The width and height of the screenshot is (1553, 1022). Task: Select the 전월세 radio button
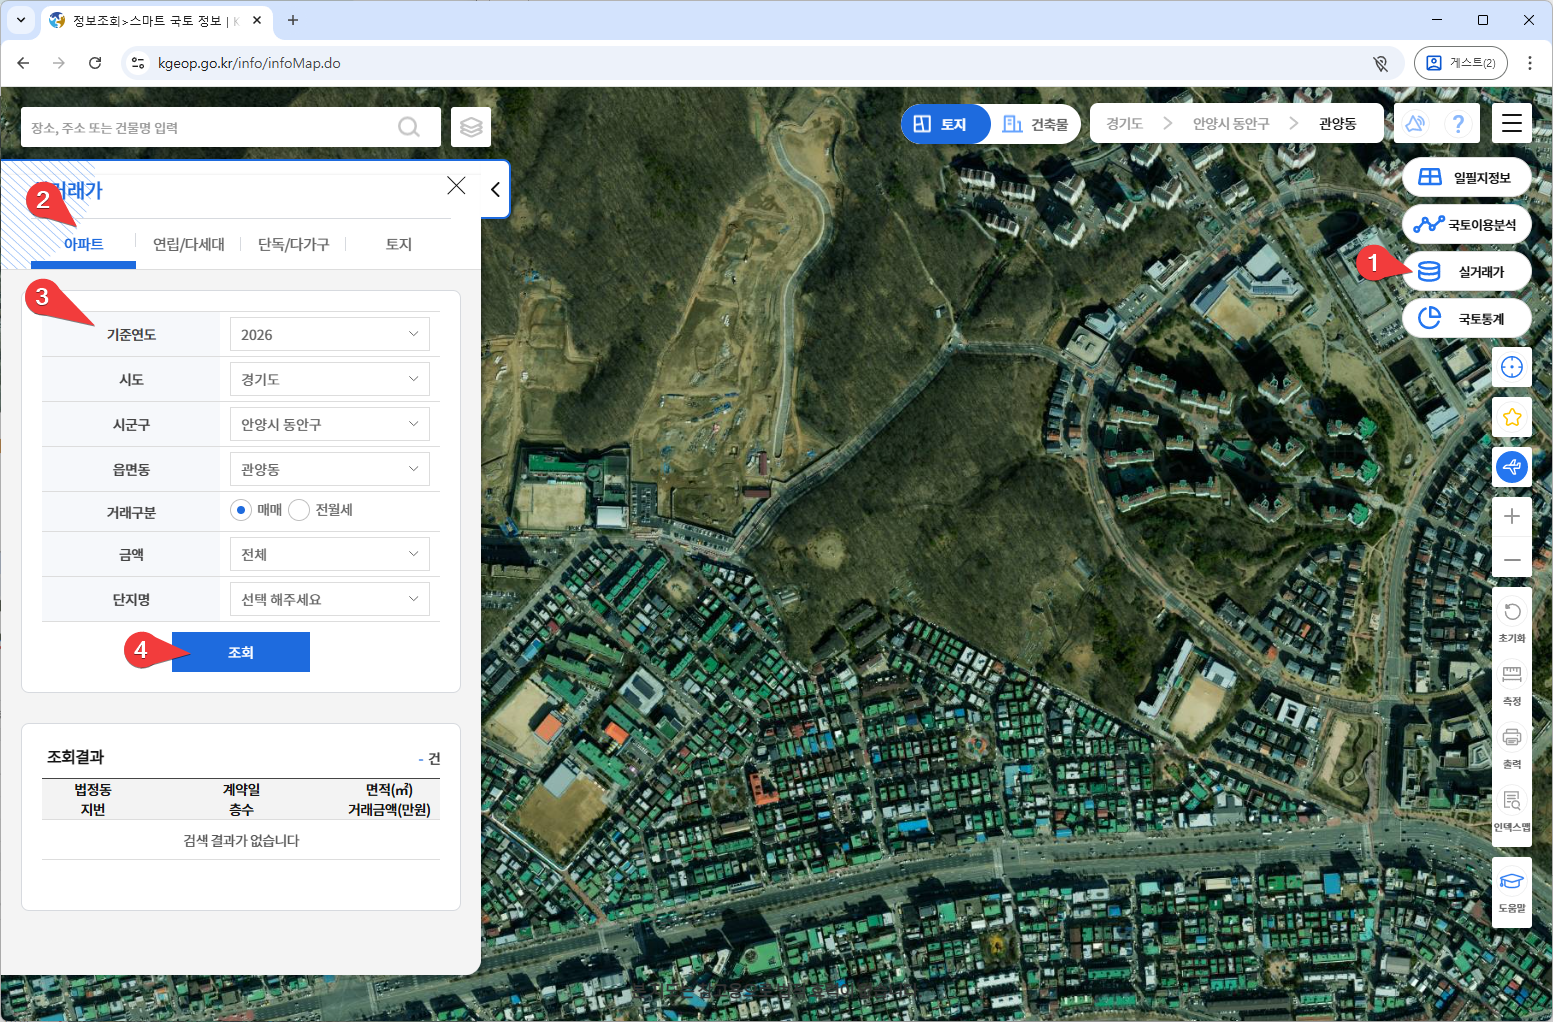point(299,510)
